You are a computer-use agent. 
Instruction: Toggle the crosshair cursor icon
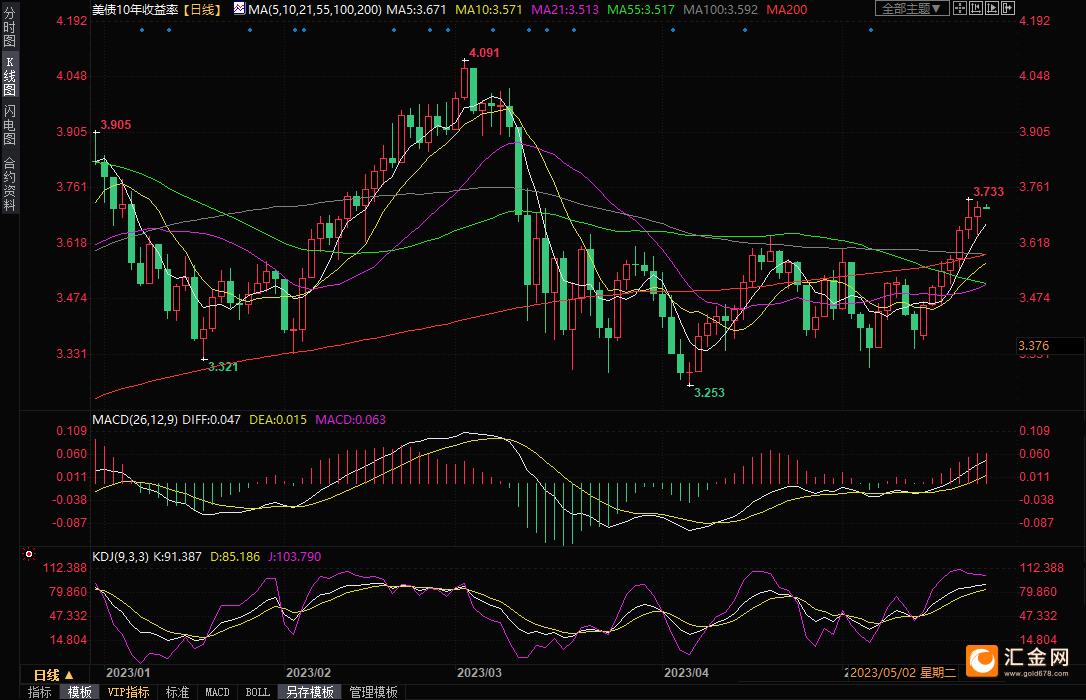(960, 8)
